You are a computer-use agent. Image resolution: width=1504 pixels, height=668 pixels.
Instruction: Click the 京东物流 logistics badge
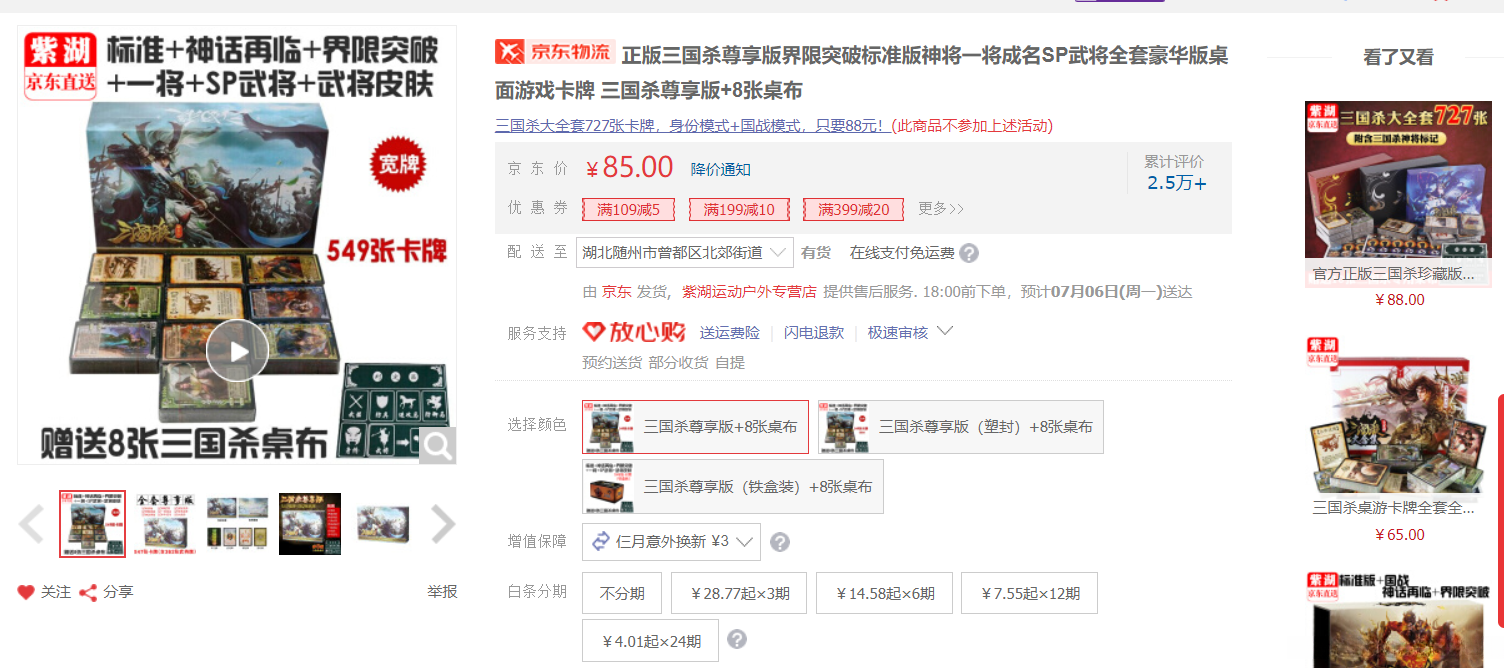(x=555, y=51)
